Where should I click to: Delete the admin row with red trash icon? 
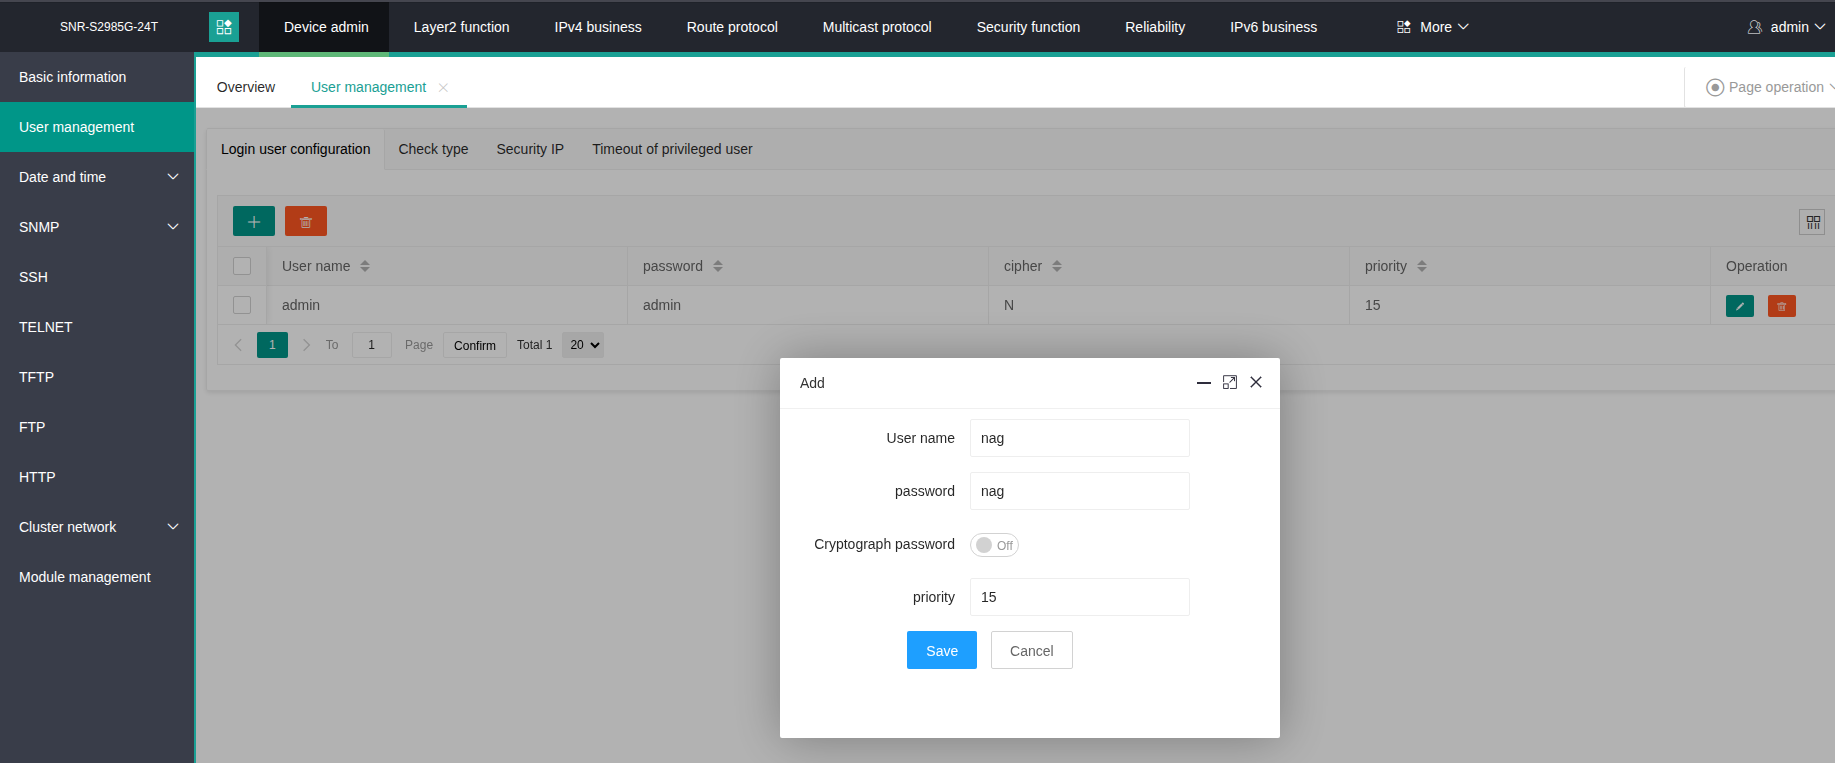tap(1782, 306)
